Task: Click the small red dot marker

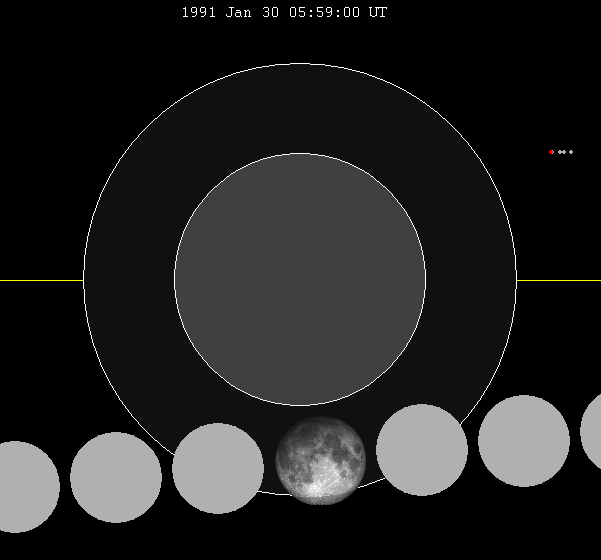Action: (551, 152)
